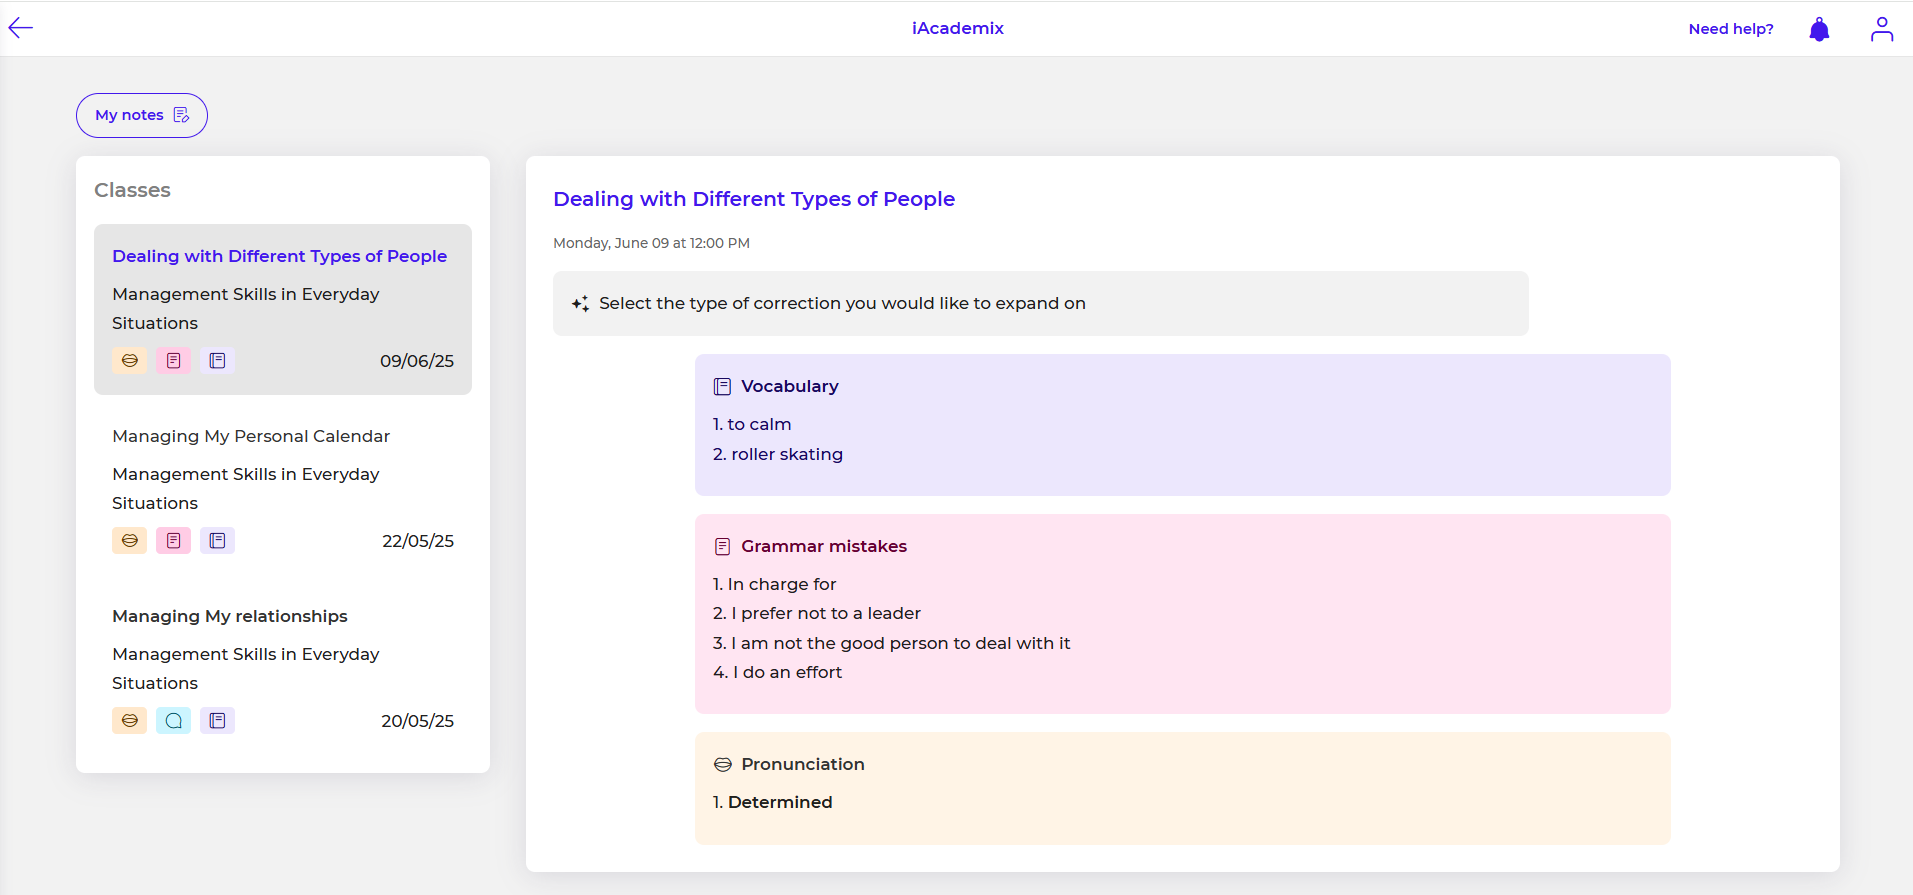
Task: Click chat bubble icon on 20/05/25 class
Action: 173,721
